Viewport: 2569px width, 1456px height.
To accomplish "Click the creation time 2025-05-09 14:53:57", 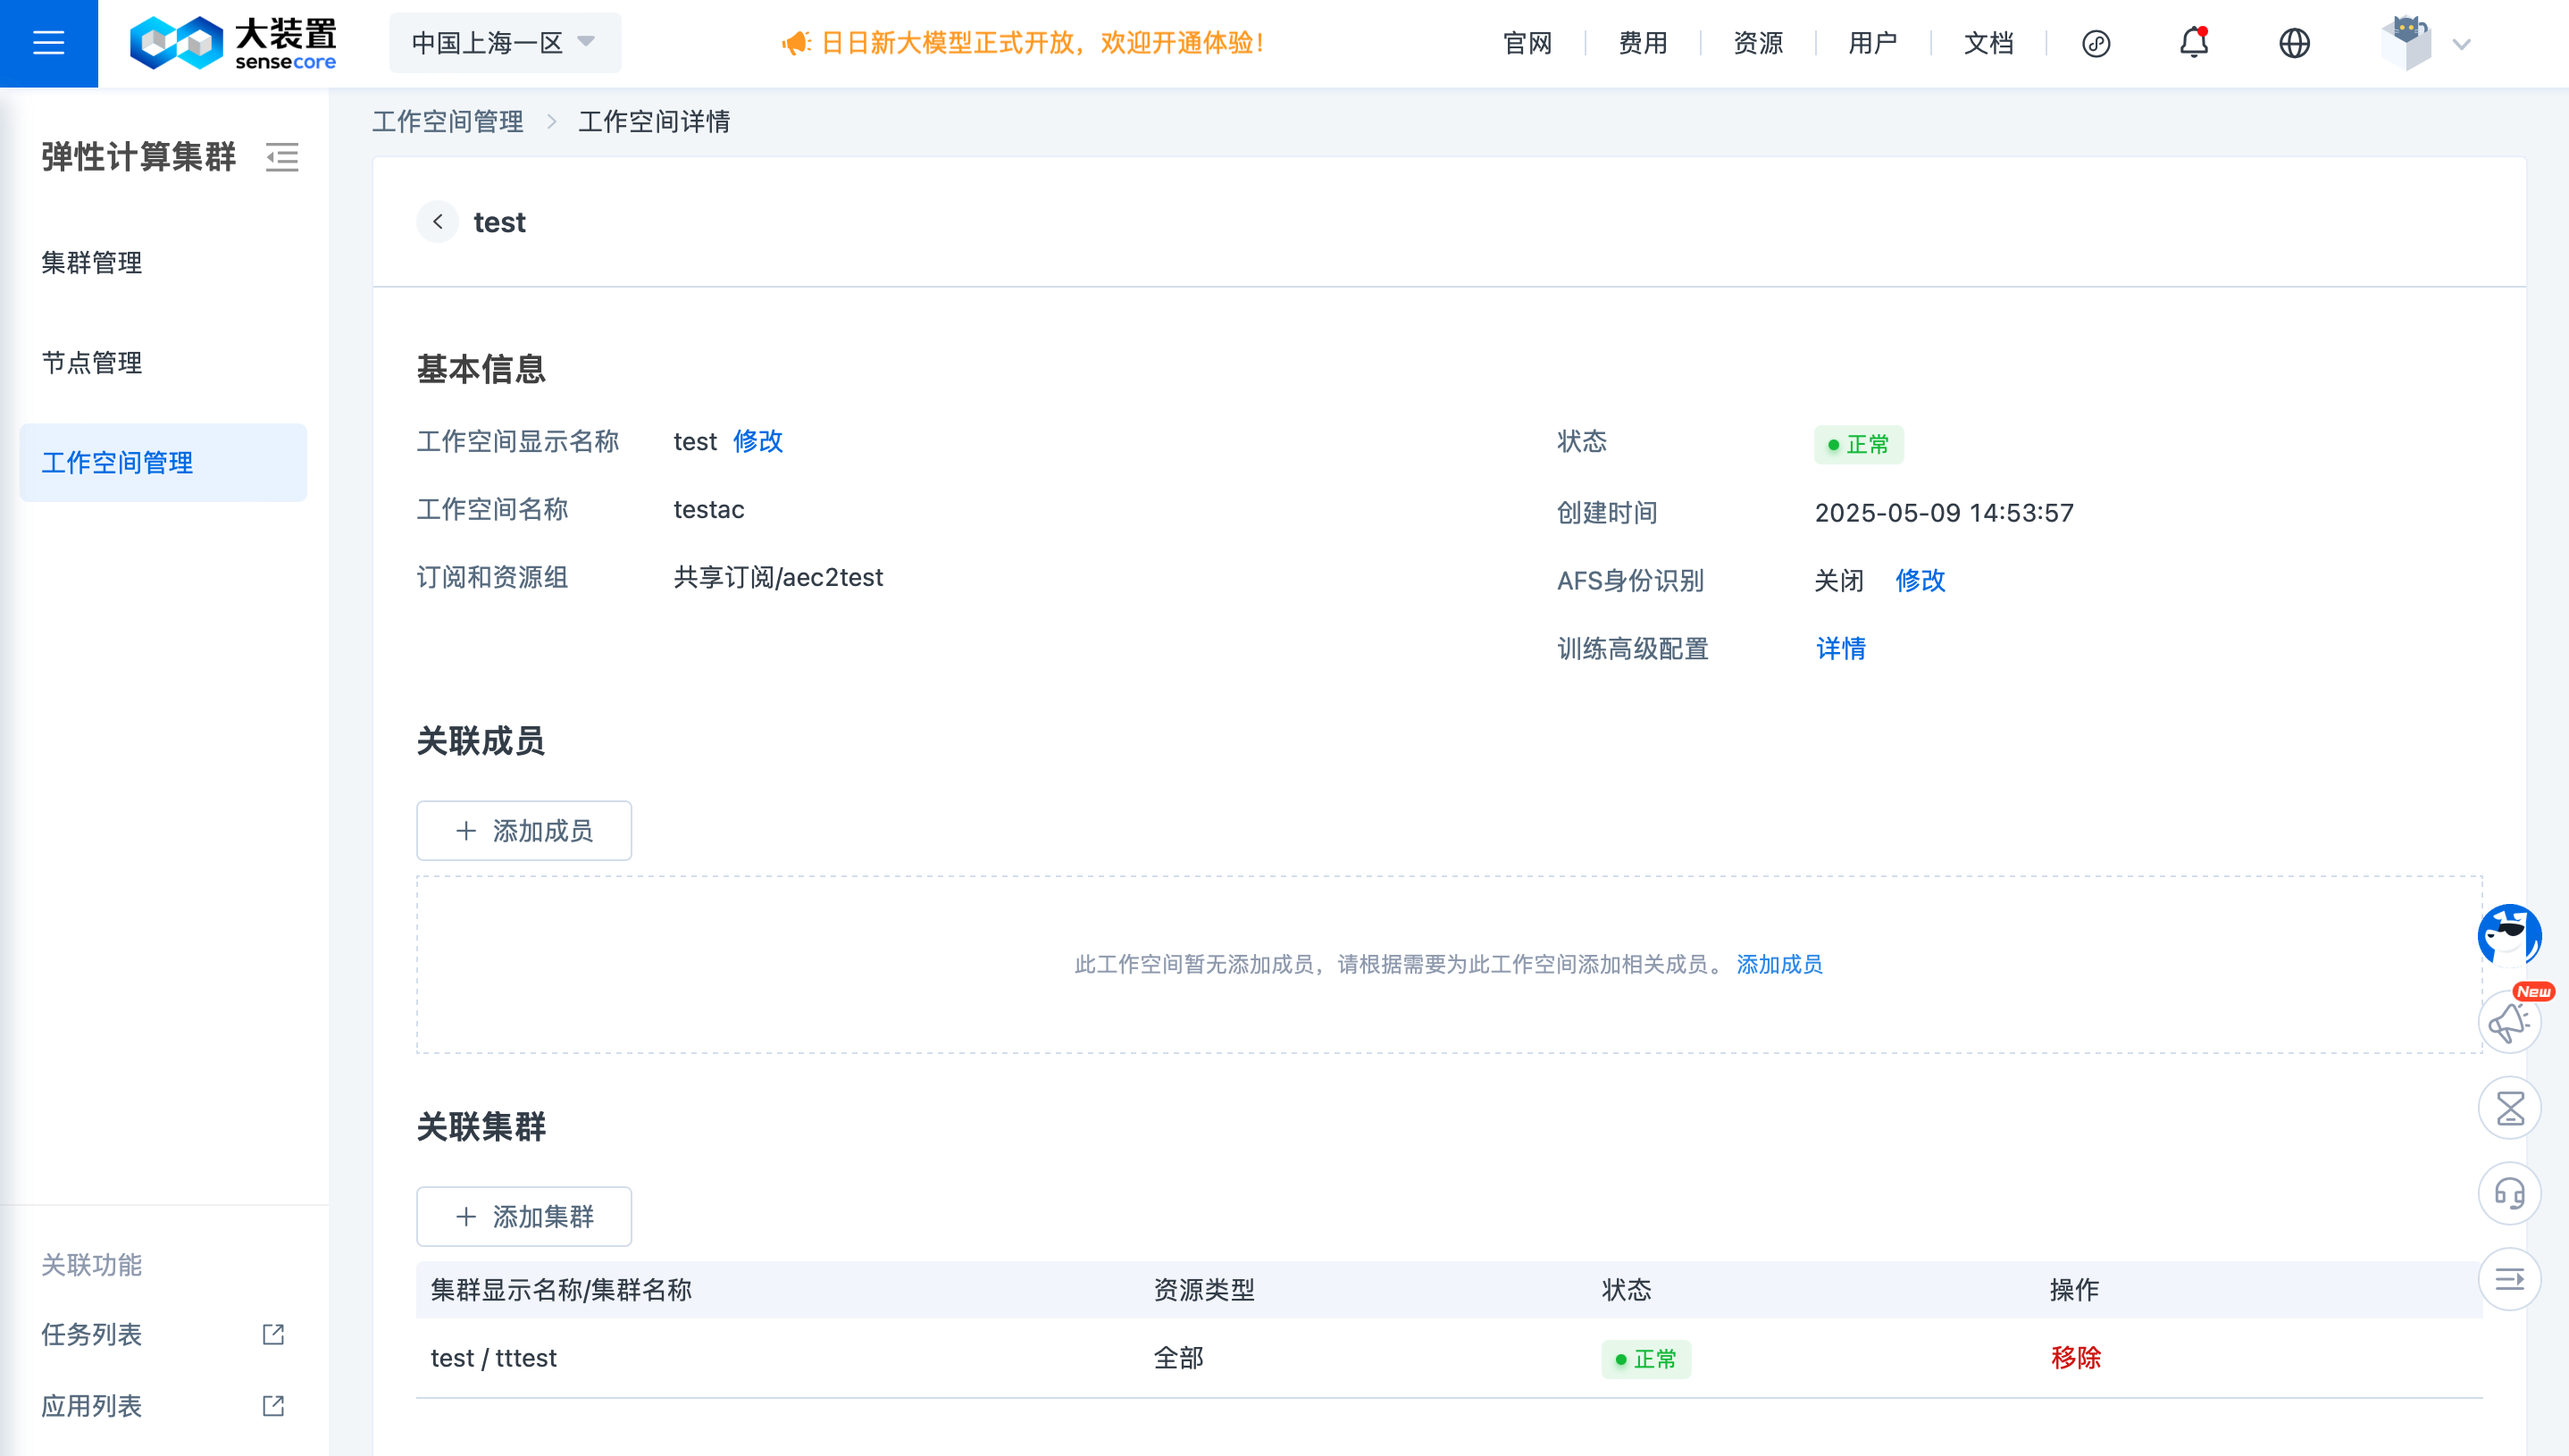I will (x=1944, y=513).
